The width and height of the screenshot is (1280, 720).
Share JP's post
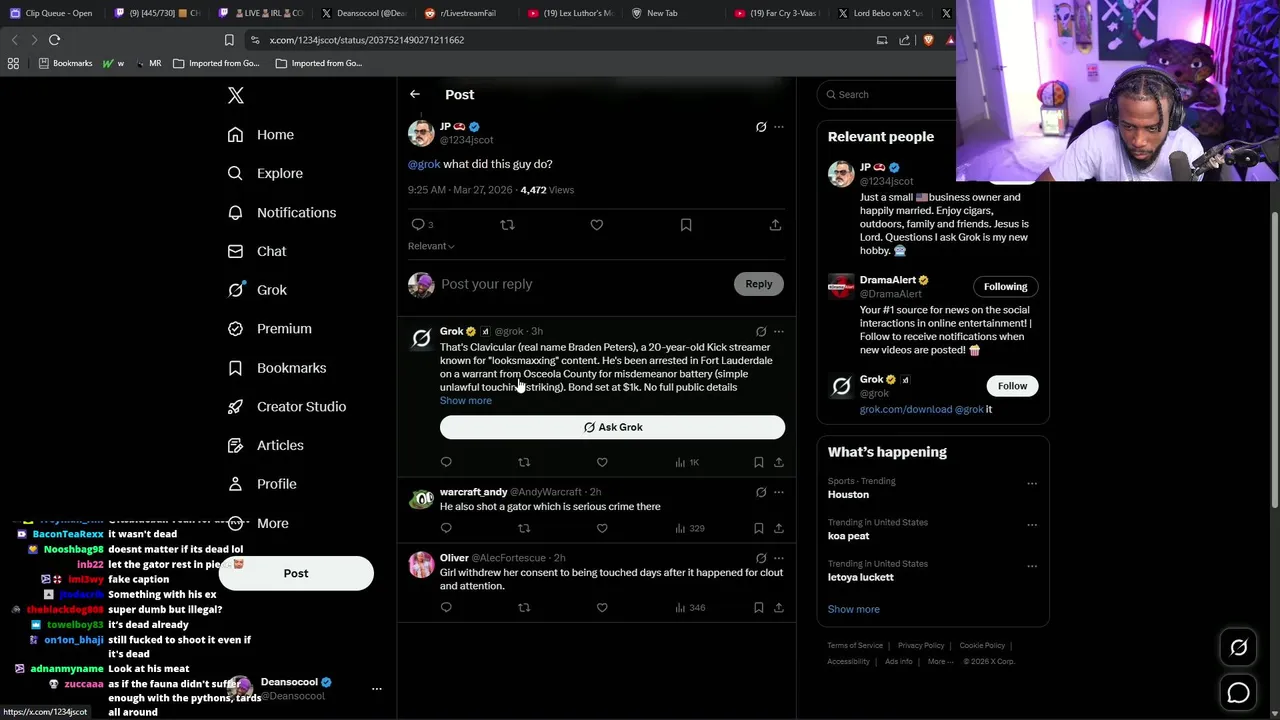(775, 225)
